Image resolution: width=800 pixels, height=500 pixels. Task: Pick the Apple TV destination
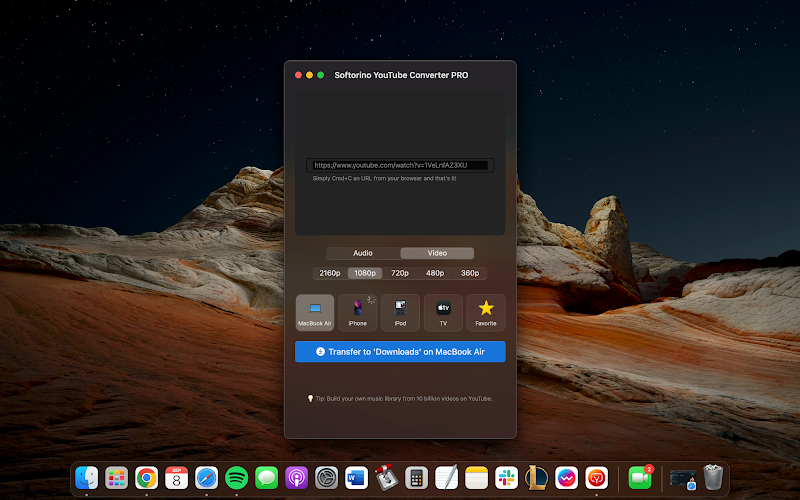pyautogui.click(x=443, y=312)
